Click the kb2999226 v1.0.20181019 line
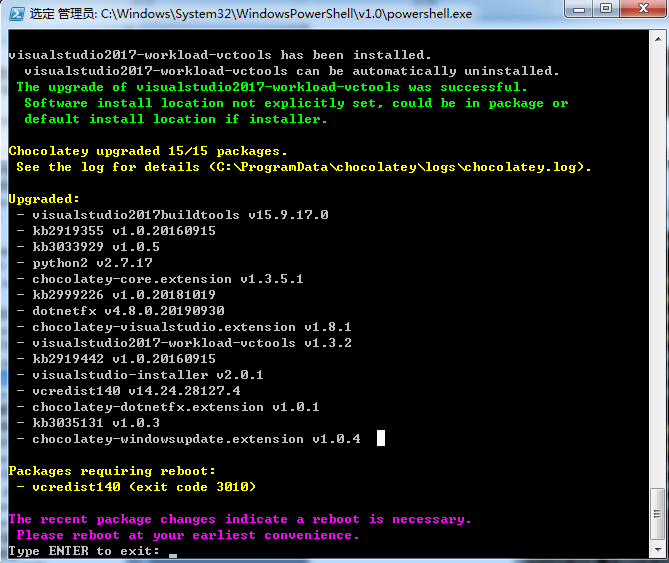The height and width of the screenshot is (563, 669). 116,295
